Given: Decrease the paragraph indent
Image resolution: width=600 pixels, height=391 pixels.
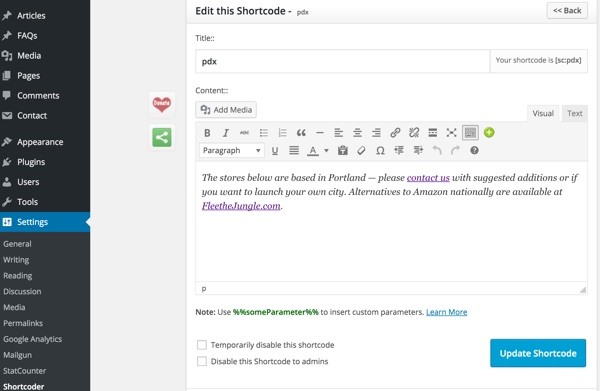Looking at the screenshot, I should coord(399,150).
